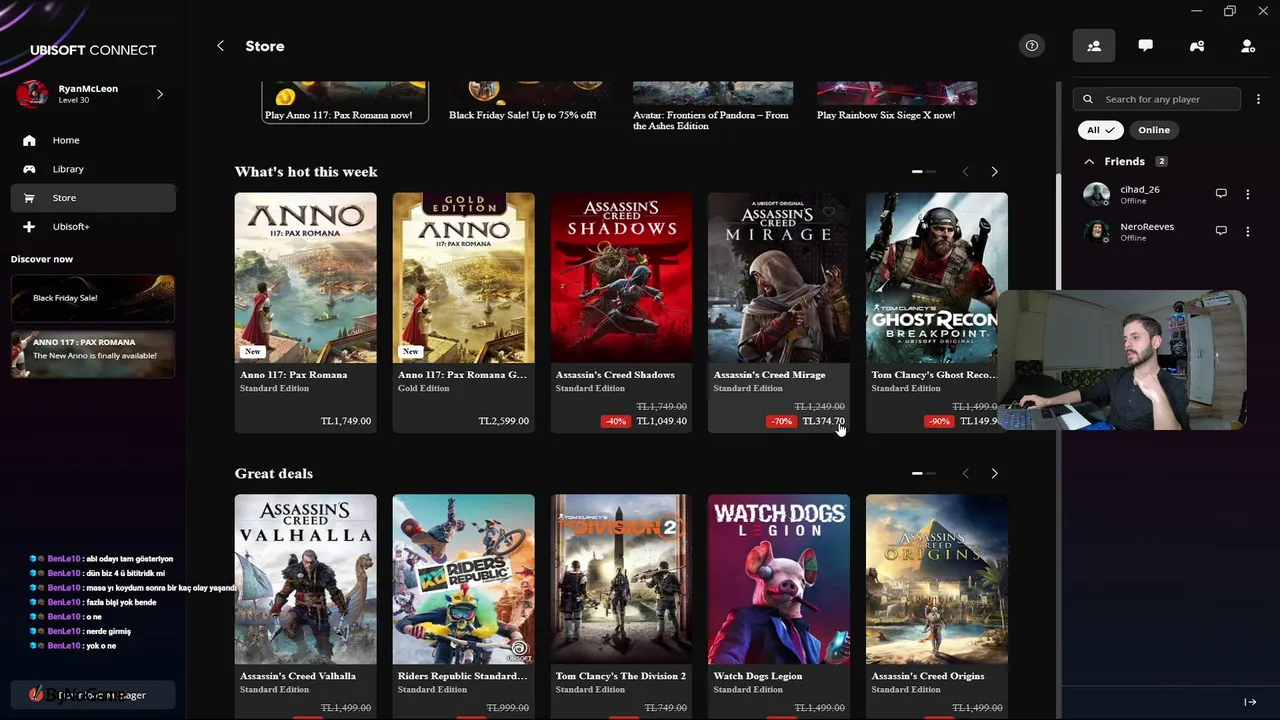
Task: Click the friends count badge showing 2
Action: (x=1161, y=161)
